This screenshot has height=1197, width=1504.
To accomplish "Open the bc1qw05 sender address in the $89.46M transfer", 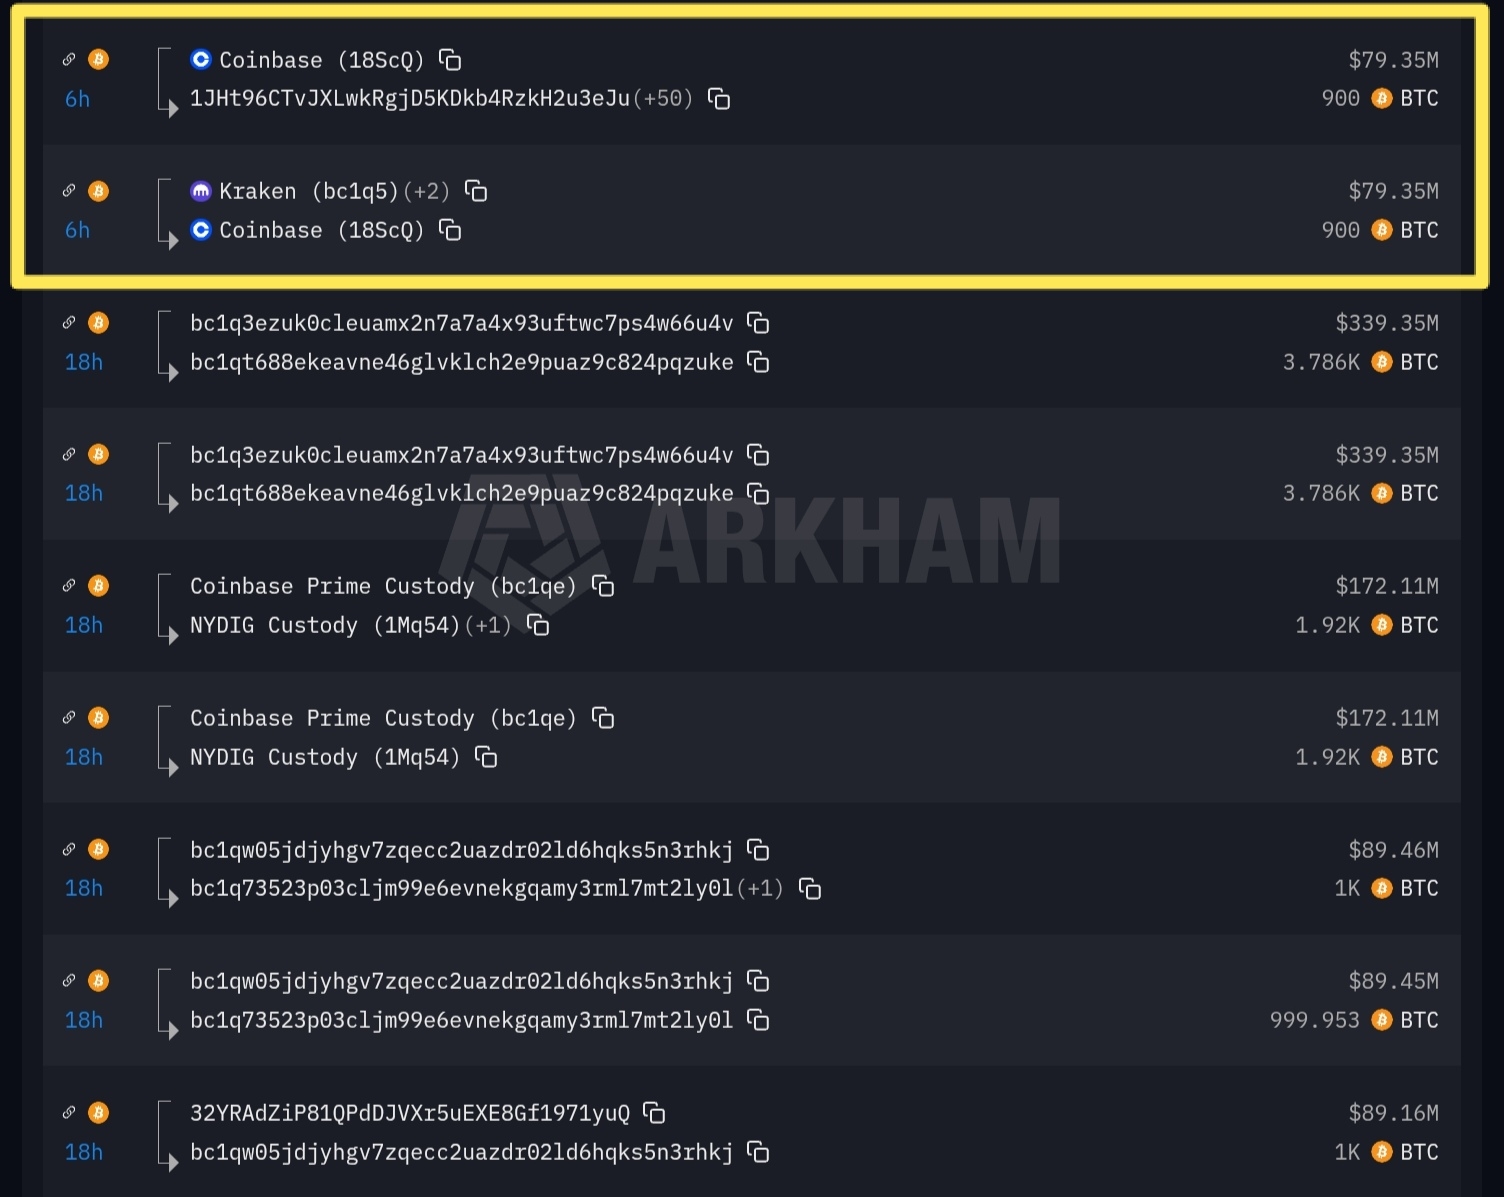I will [x=462, y=850].
